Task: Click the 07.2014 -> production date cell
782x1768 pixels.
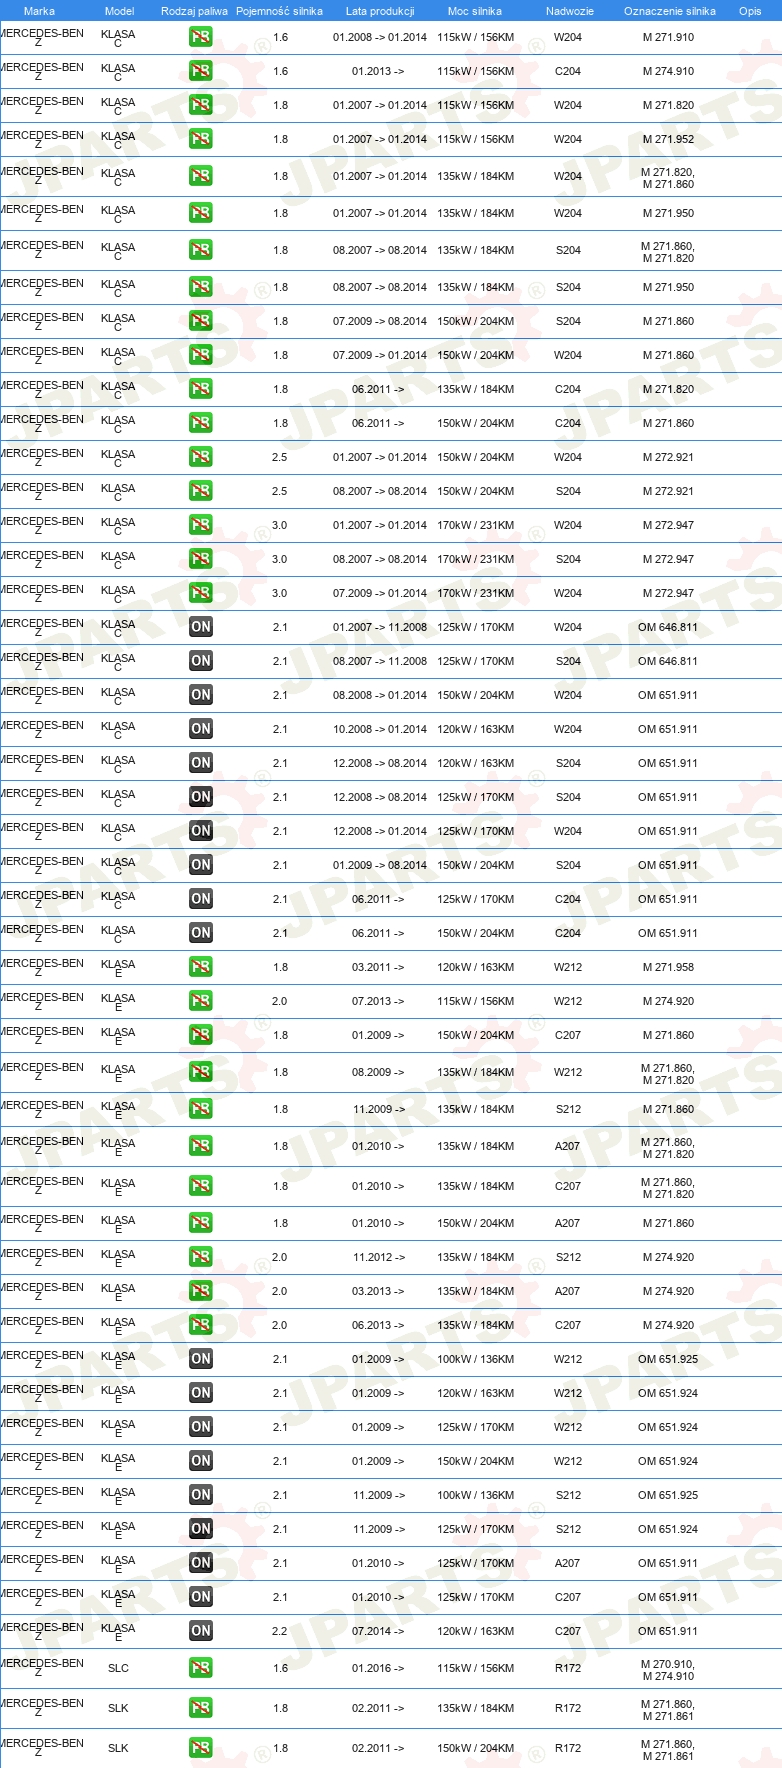Action: coord(378,1631)
